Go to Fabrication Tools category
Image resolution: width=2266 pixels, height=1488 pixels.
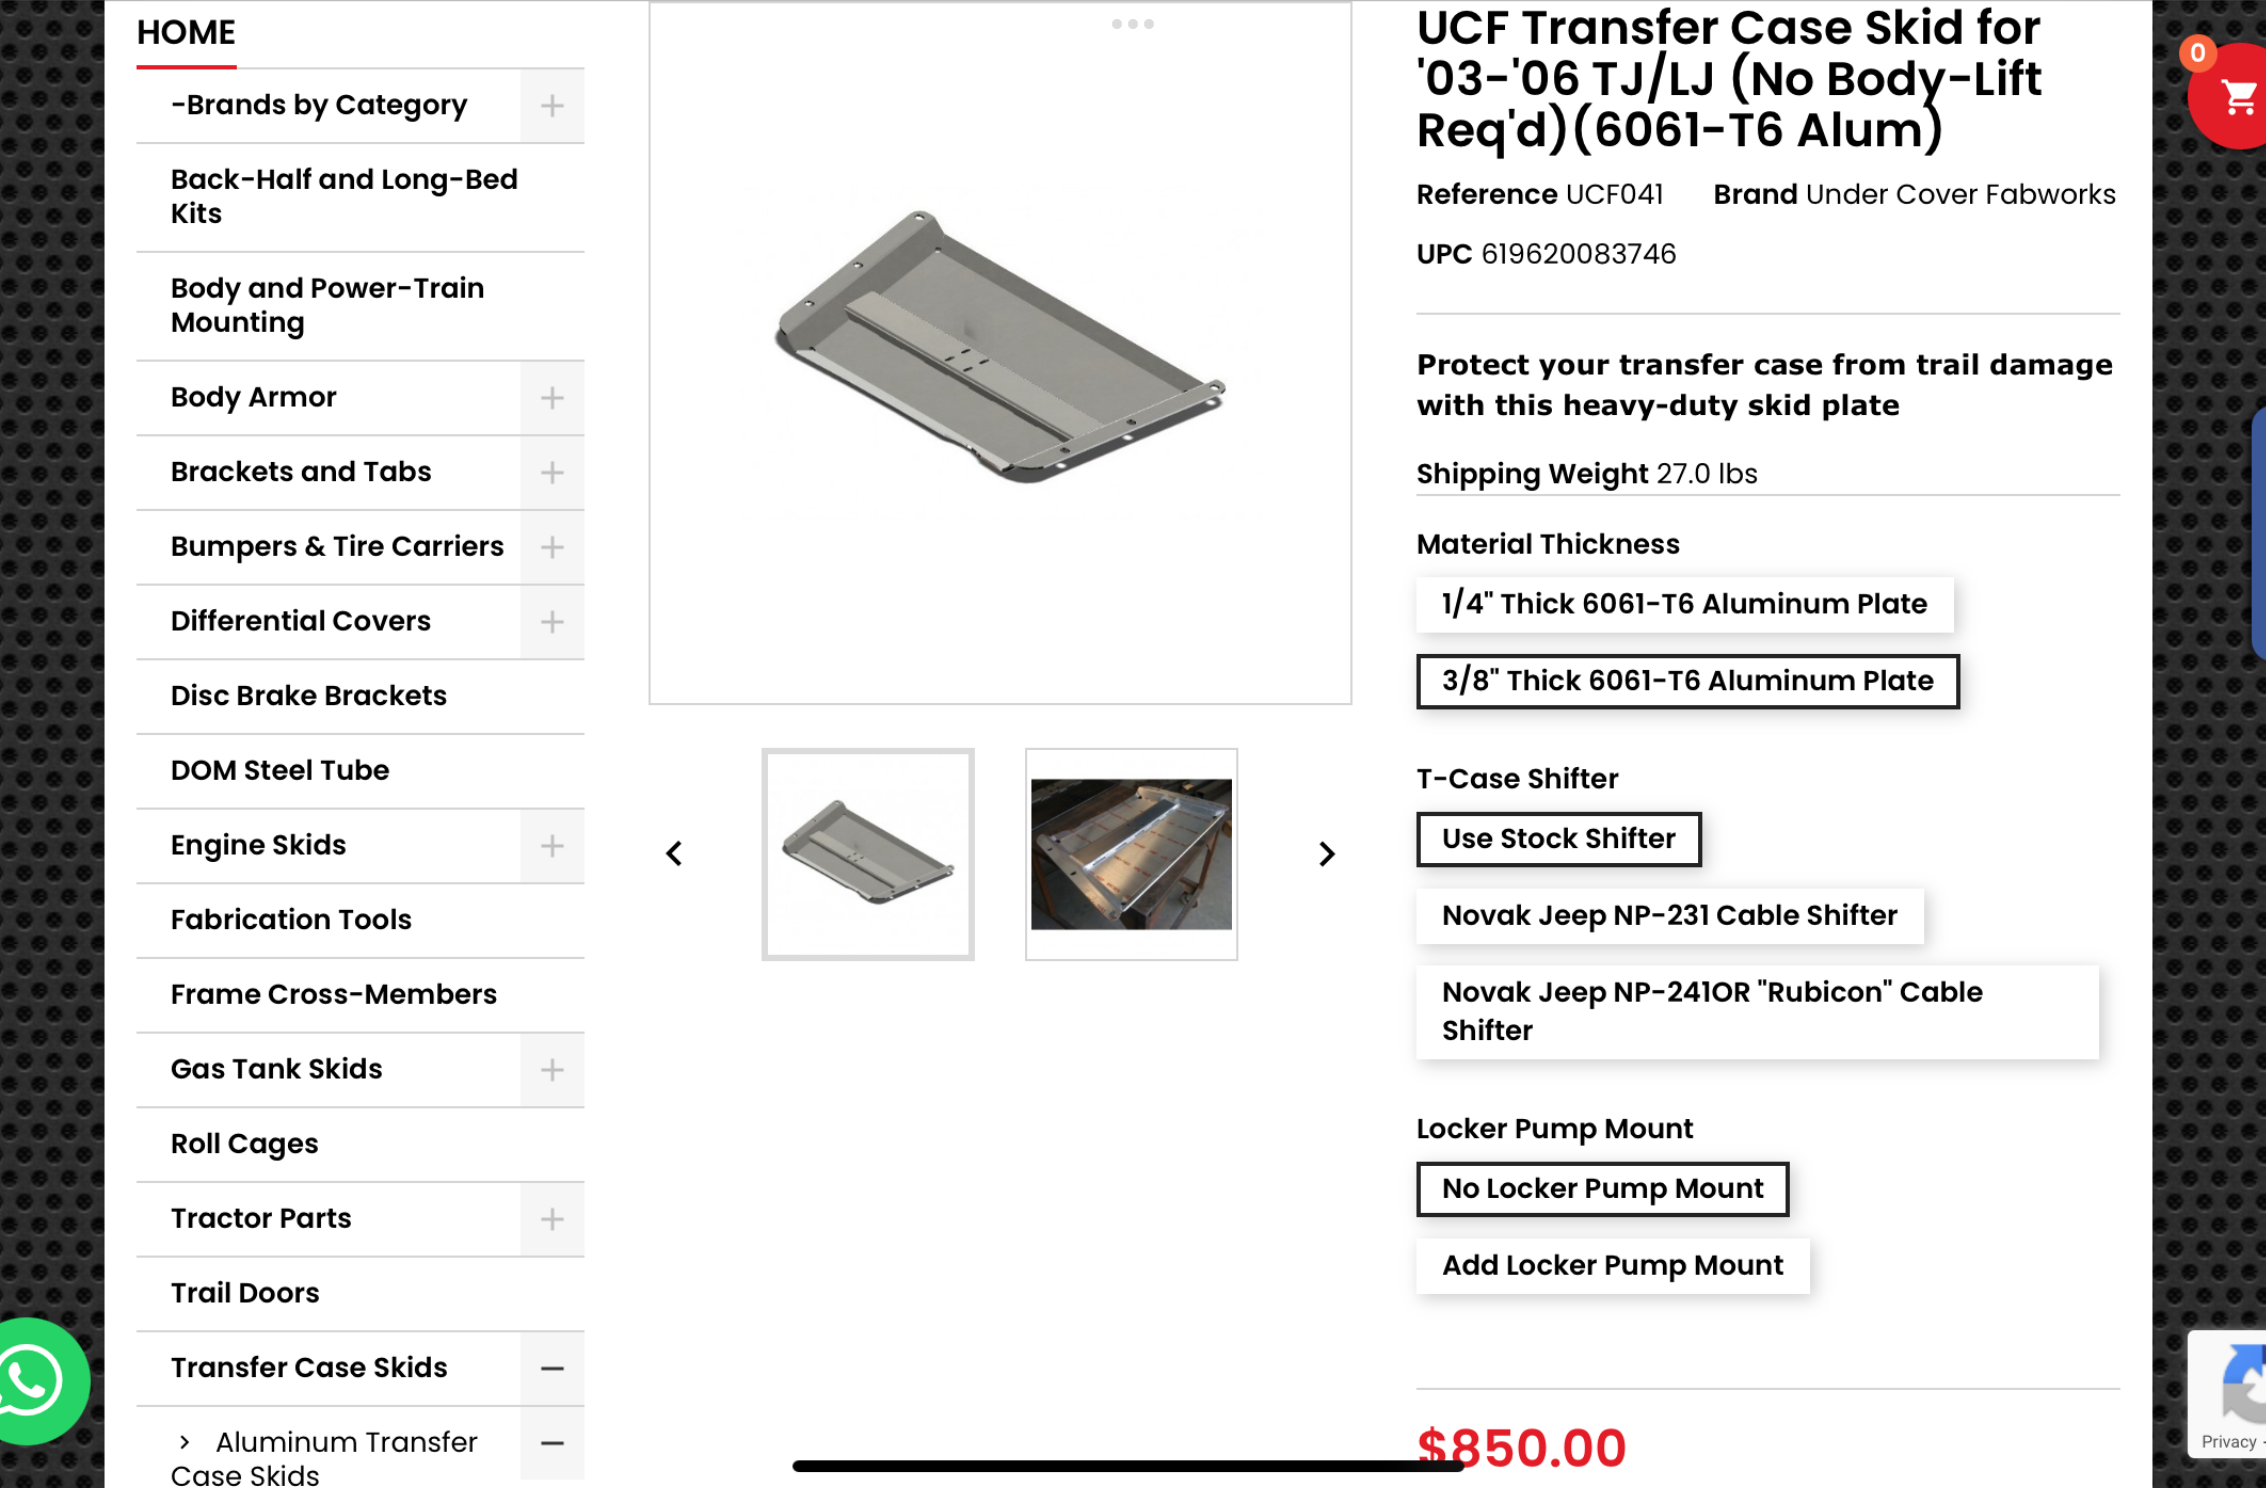291,920
